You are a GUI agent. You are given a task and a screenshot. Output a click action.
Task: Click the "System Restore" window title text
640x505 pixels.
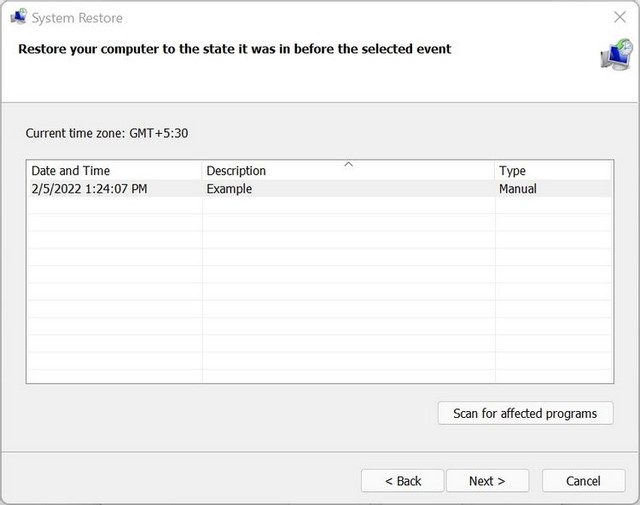77,18
